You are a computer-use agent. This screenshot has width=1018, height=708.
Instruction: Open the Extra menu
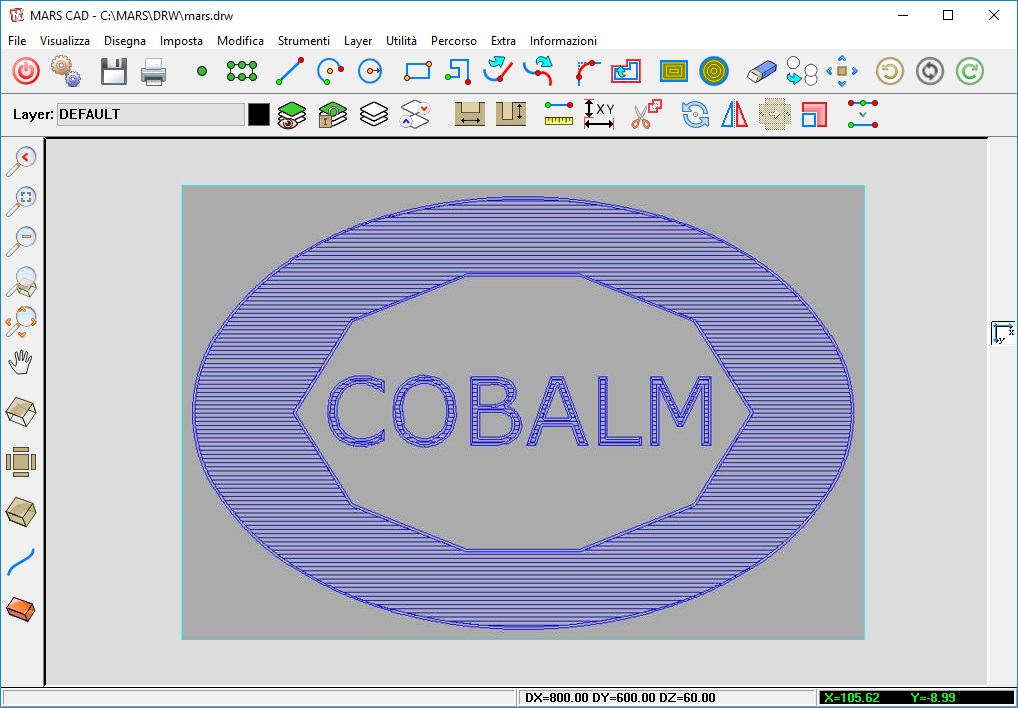pos(503,40)
